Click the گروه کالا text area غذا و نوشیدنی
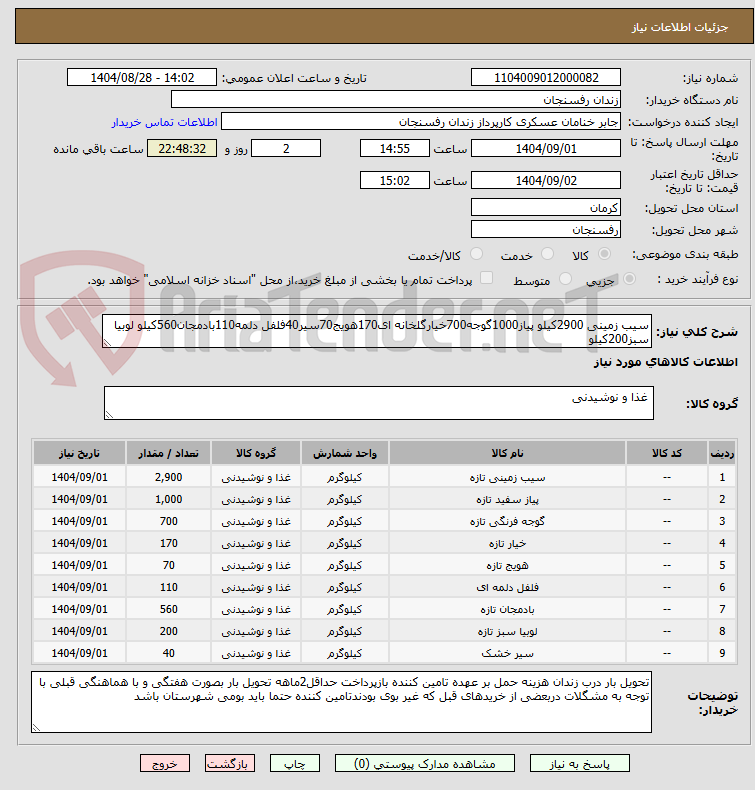 pyautogui.click(x=379, y=403)
